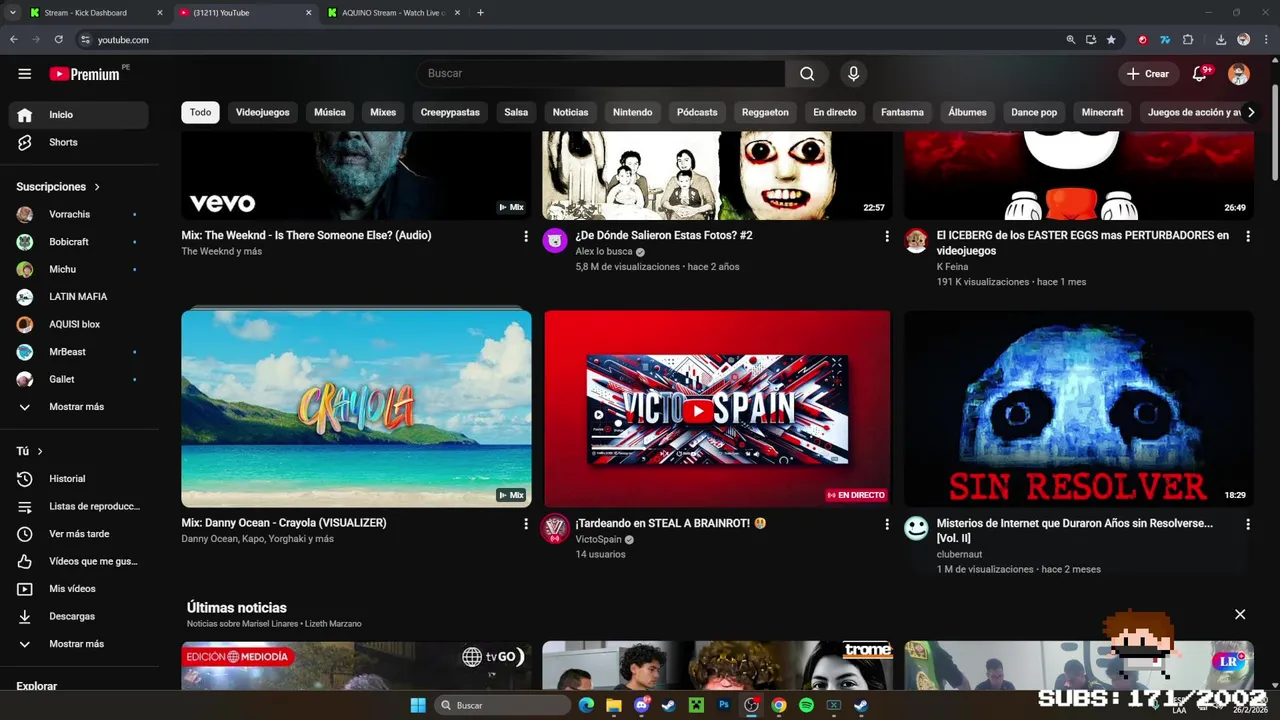Open Vídeos que me gustan
Viewport: 1280px width, 720px height.
[78, 561]
